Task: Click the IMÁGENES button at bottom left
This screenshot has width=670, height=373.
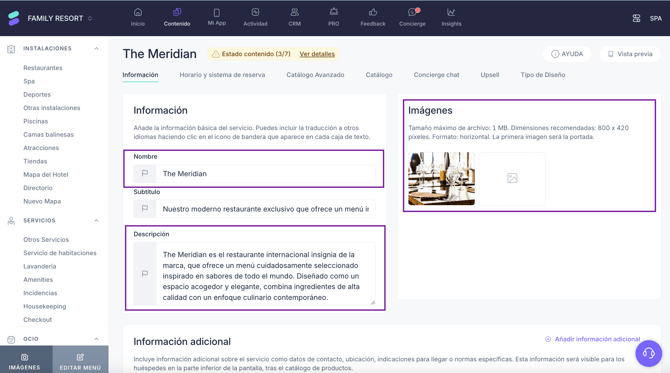Action: [25, 360]
